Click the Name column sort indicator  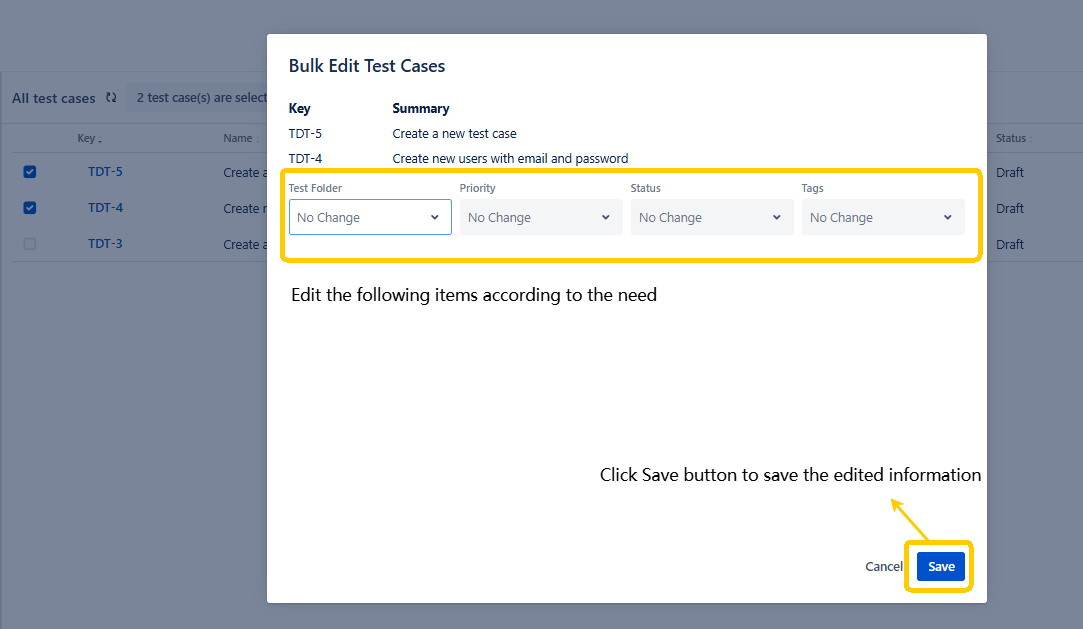tap(258, 140)
